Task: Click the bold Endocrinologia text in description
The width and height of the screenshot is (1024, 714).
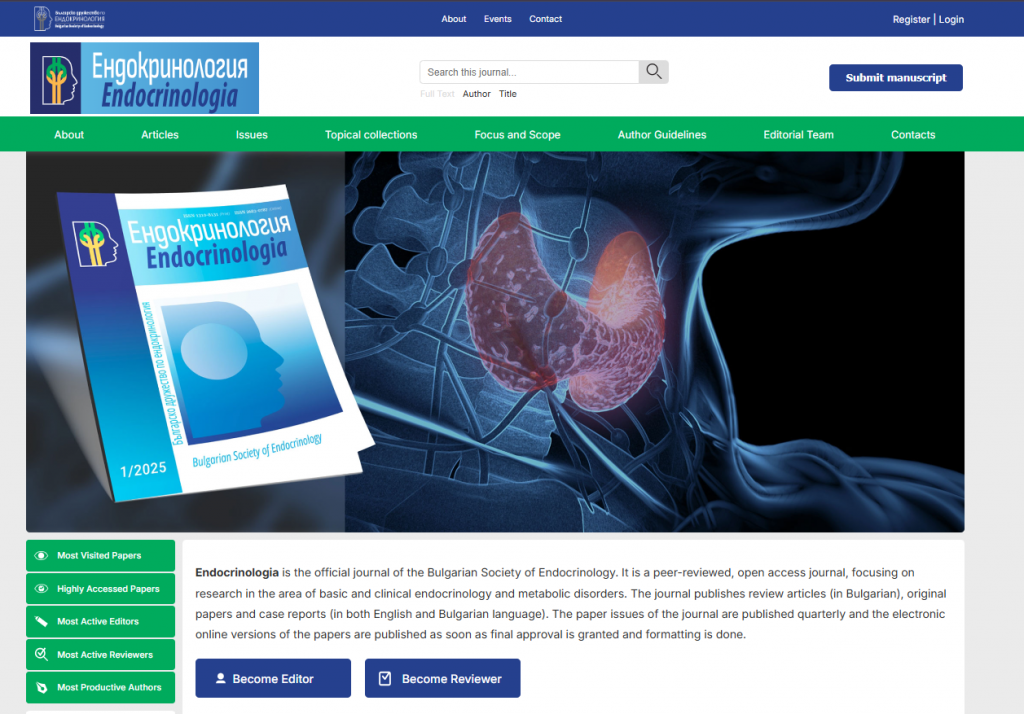Action: (237, 572)
